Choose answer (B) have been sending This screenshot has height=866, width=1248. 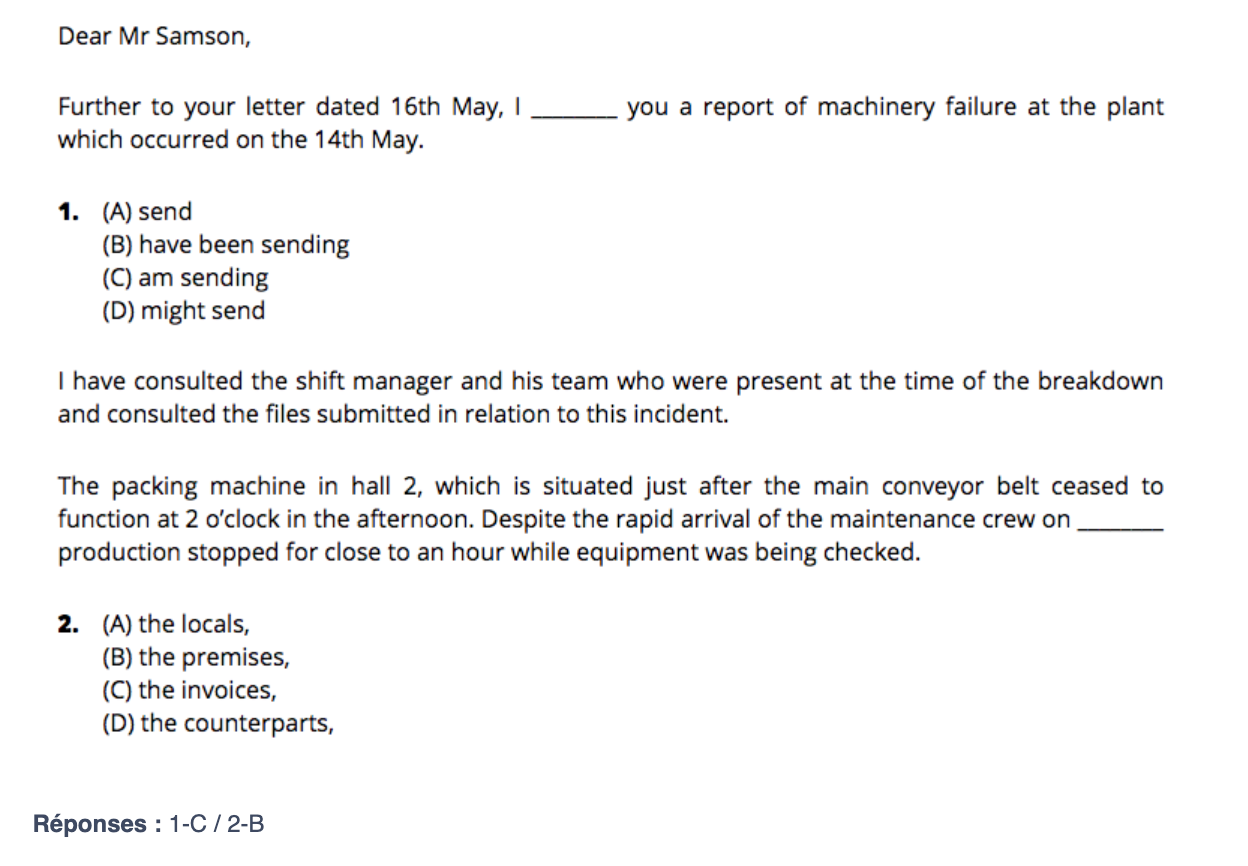pos(226,245)
